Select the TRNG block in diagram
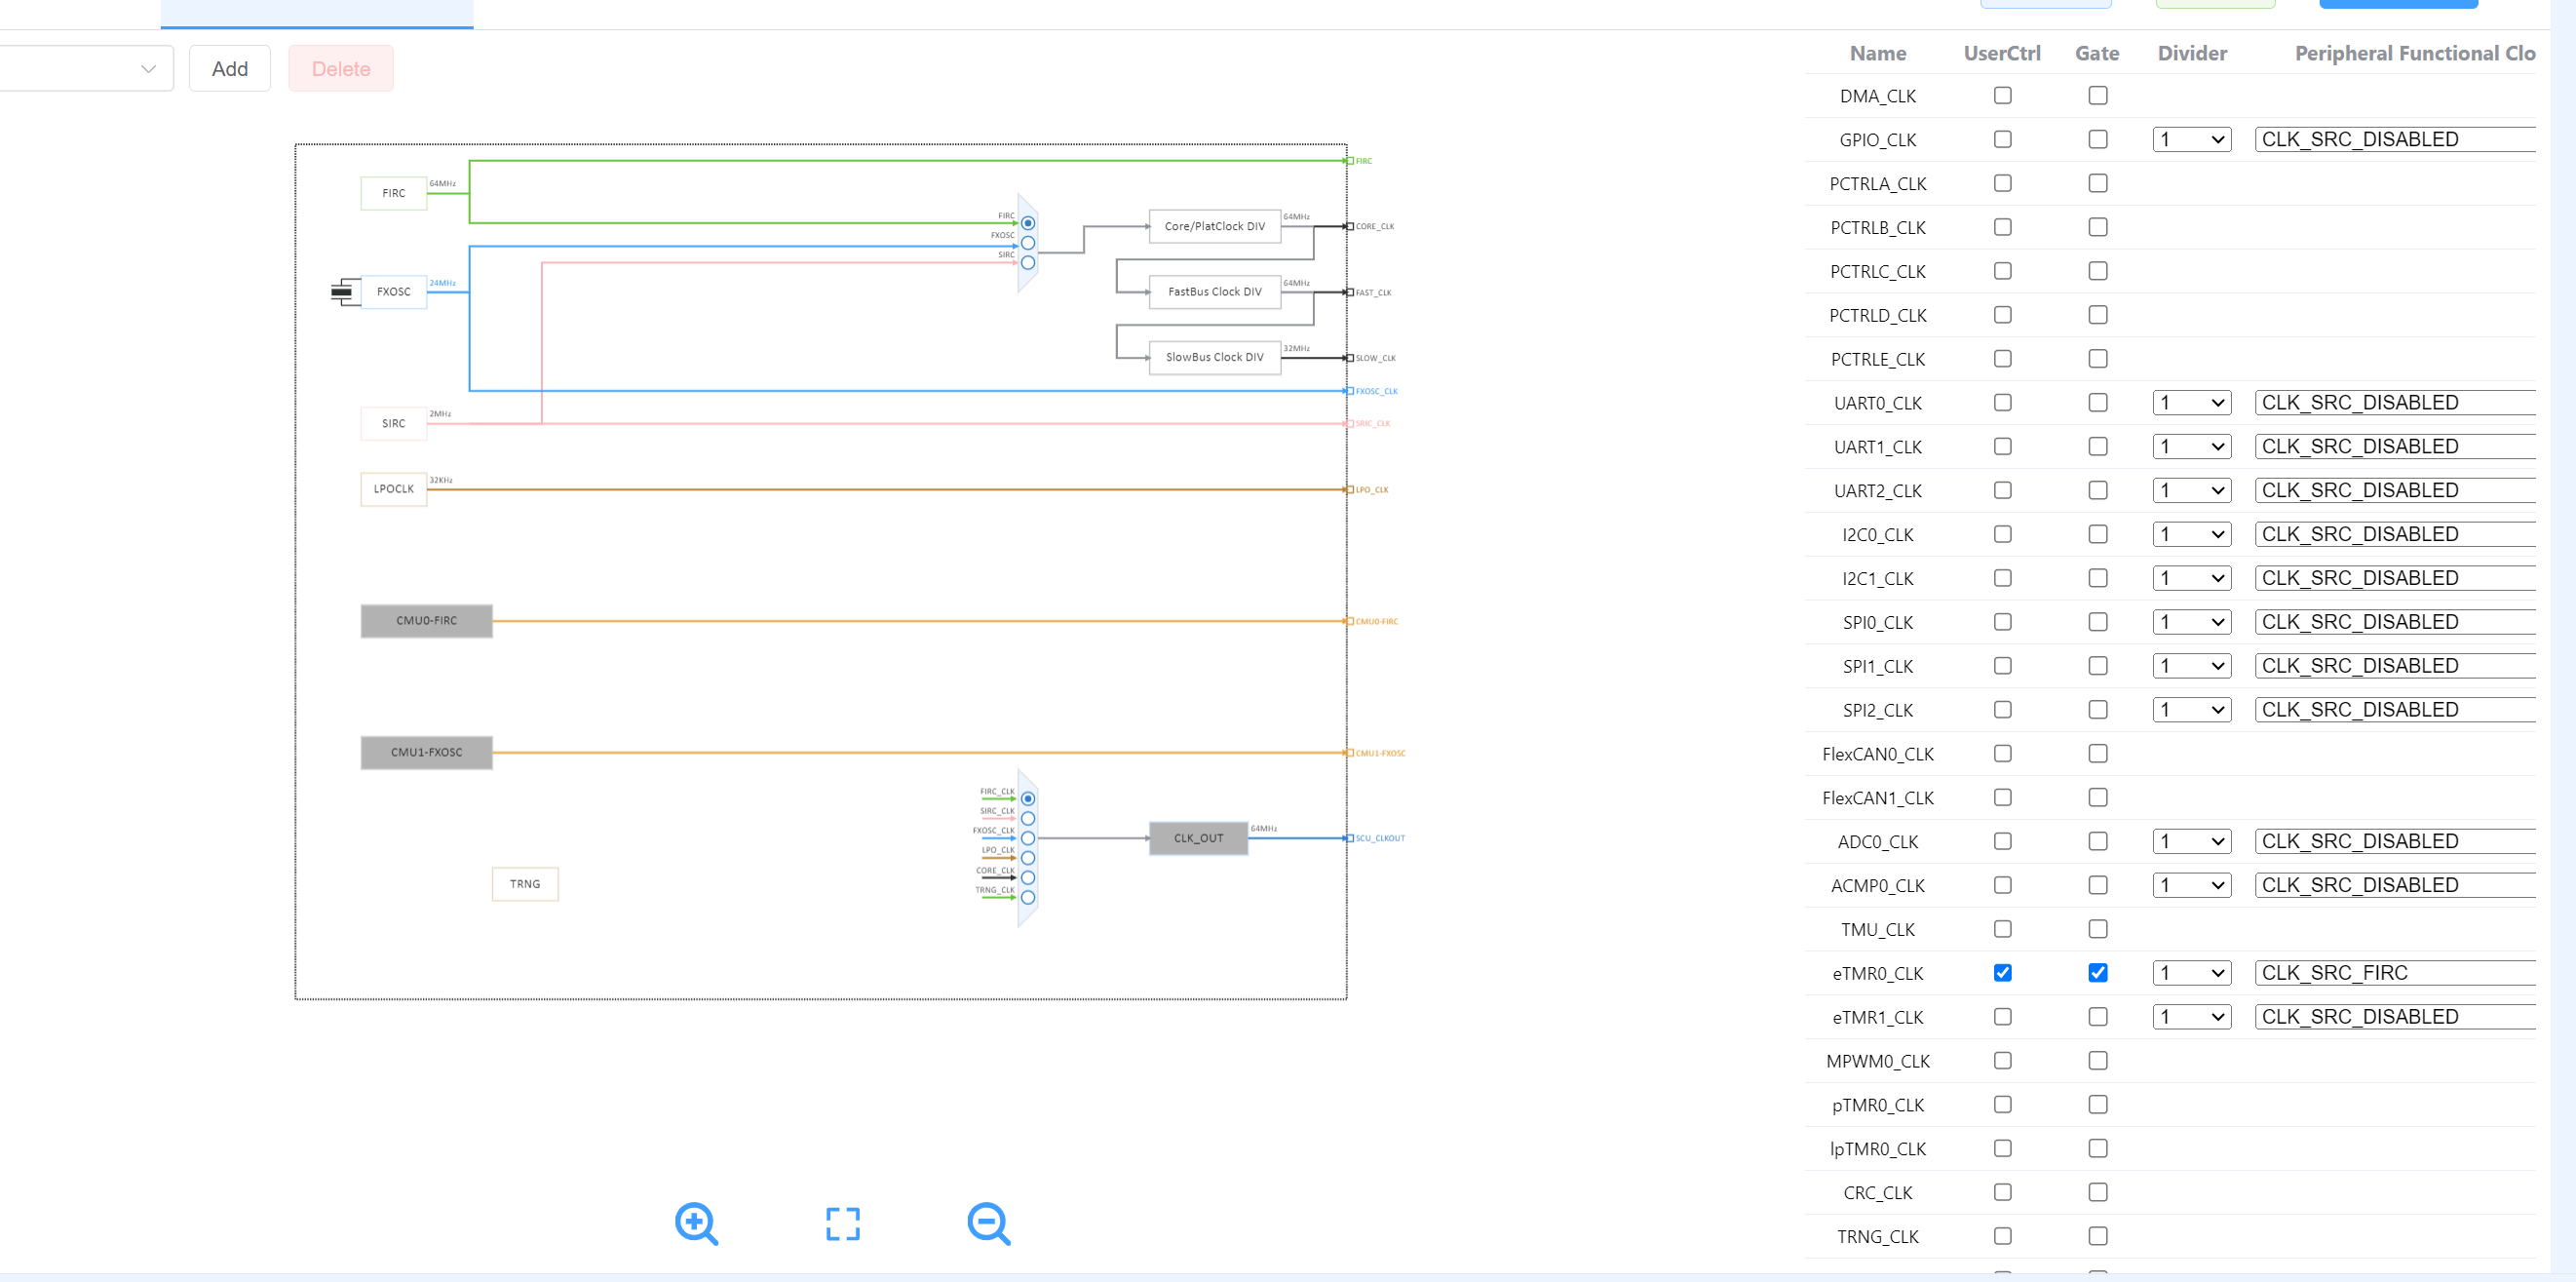2576x1282 pixels. (x=524, y=884)
